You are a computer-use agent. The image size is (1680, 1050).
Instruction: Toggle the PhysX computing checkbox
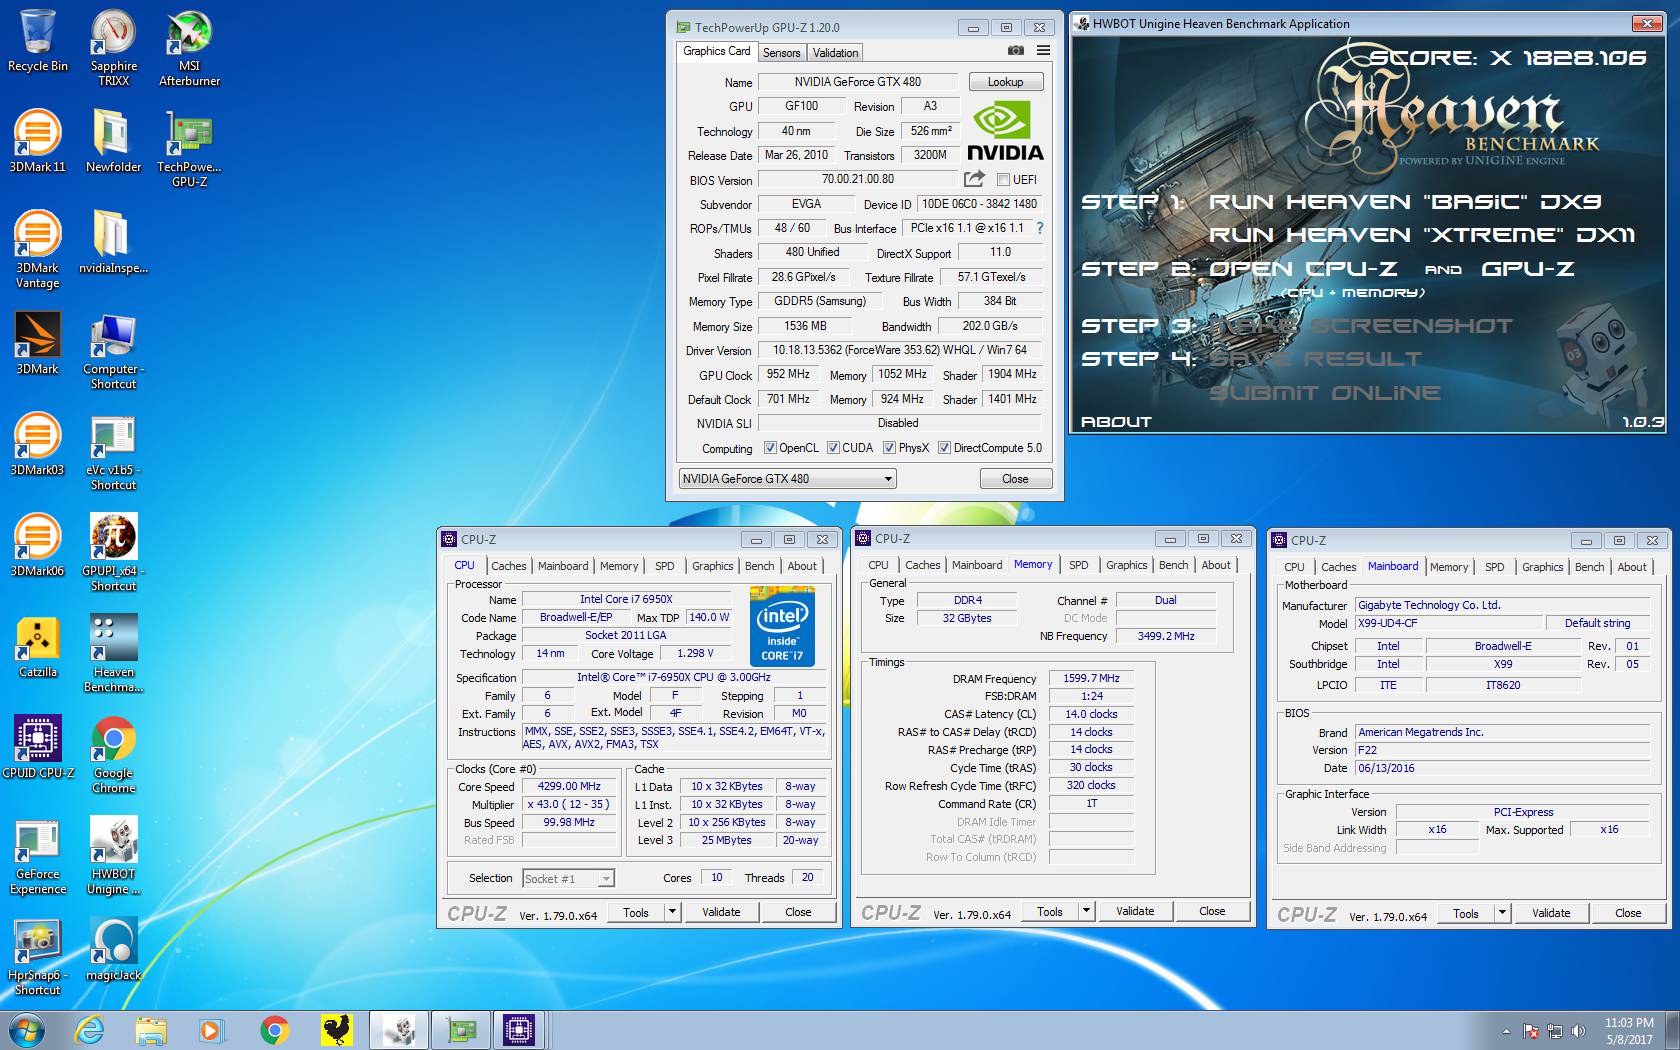point(889,448)
